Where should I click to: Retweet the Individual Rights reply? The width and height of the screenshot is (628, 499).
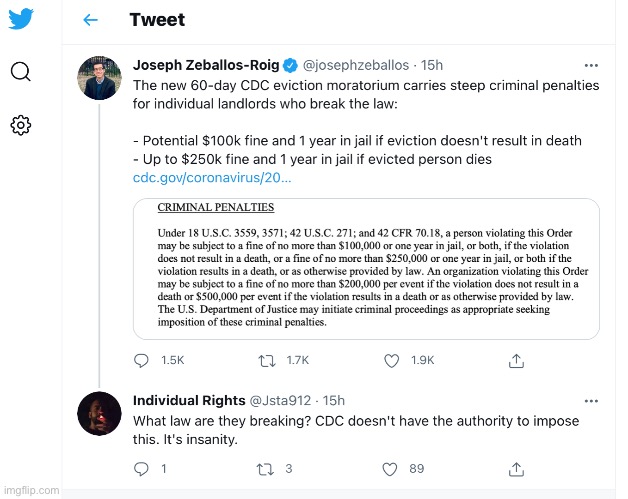click(x=268, y=468)
